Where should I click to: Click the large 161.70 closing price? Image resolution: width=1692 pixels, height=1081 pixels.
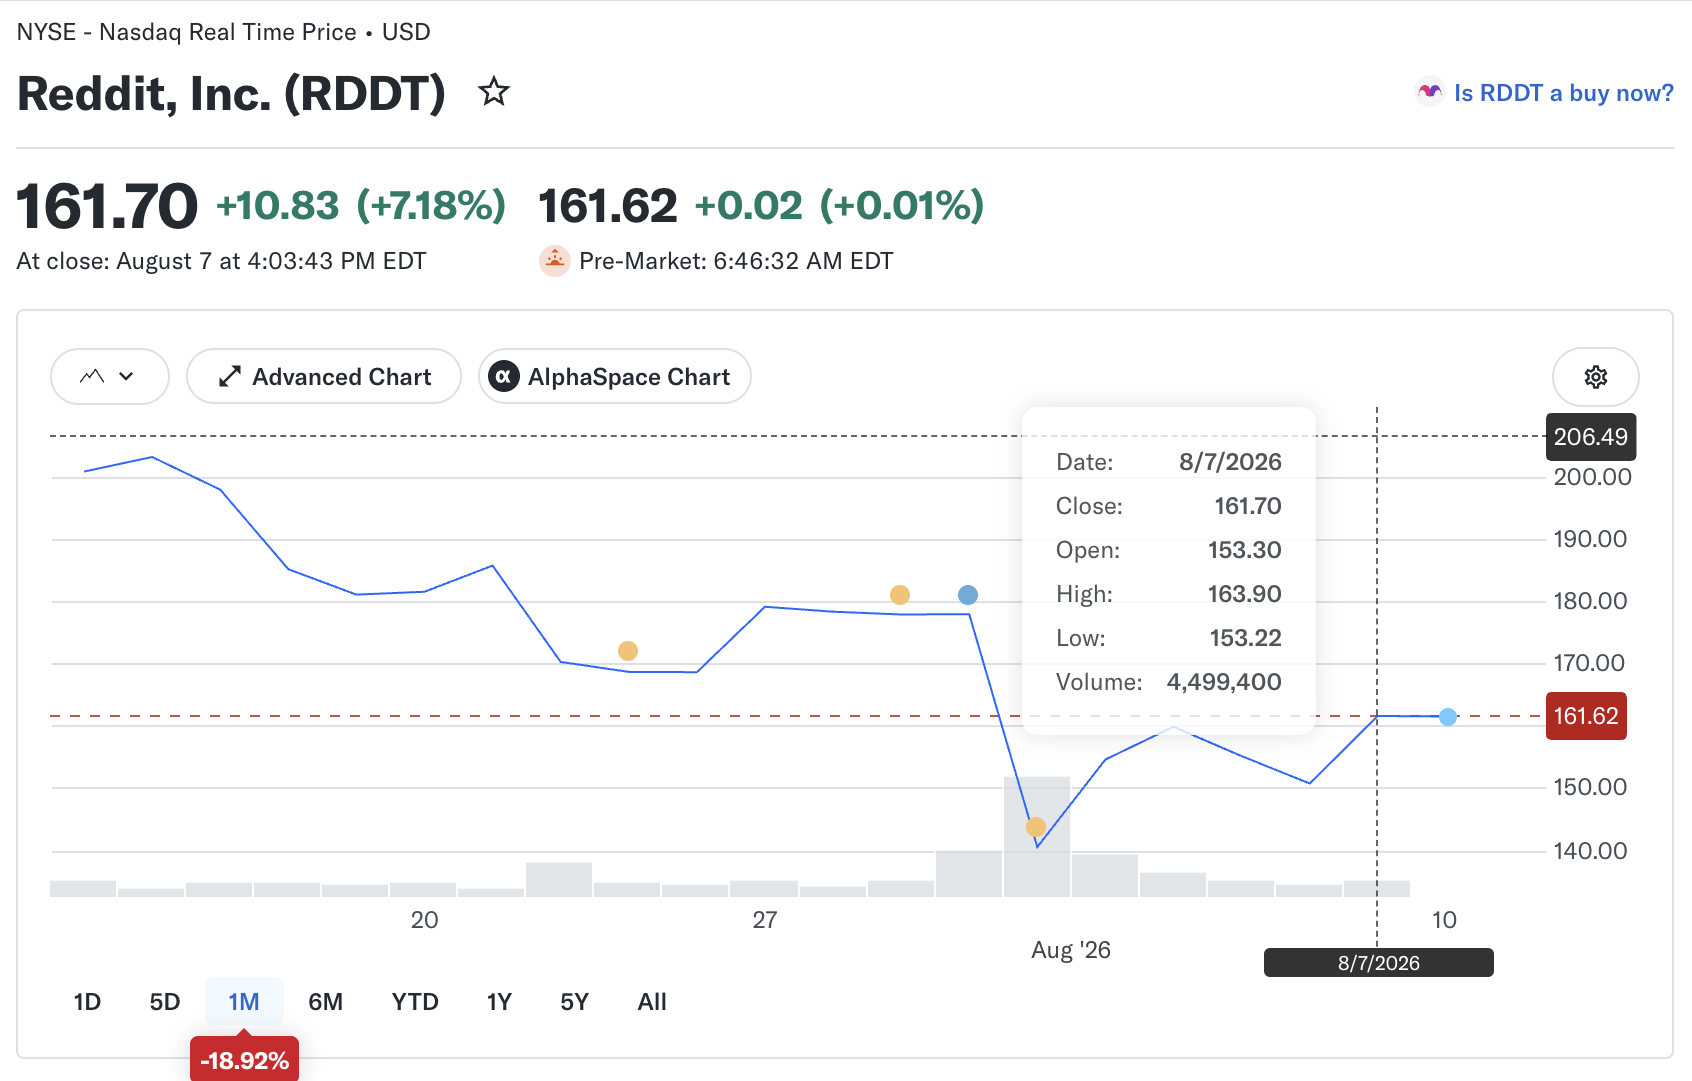pos(108,206)
